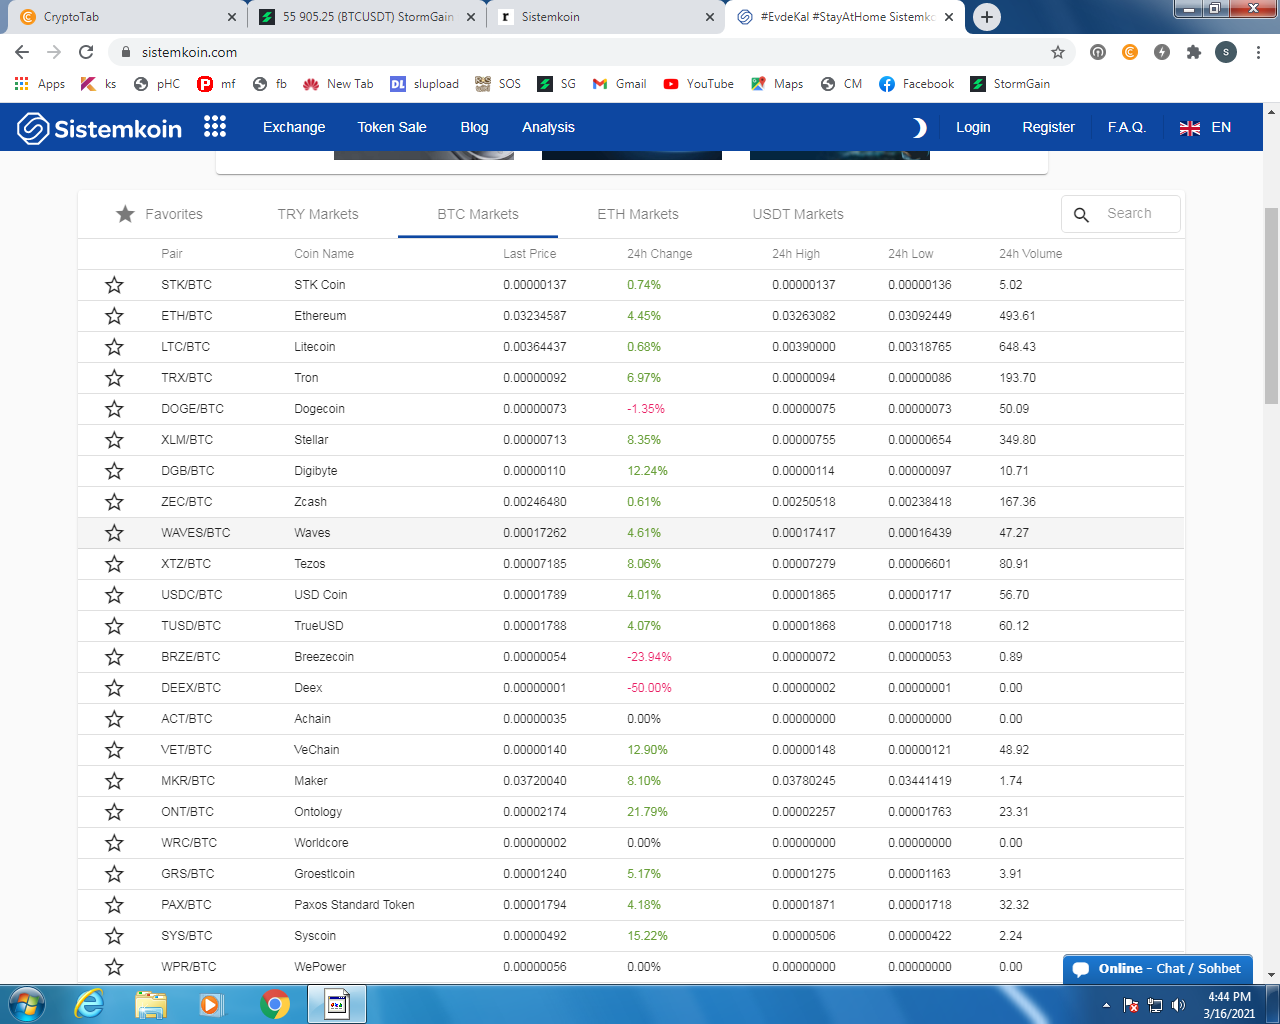Image resolution: width=1280 pixels, height=1024 pixels.
Task: Open Chrome three-dot menu
Action: 1258,52
